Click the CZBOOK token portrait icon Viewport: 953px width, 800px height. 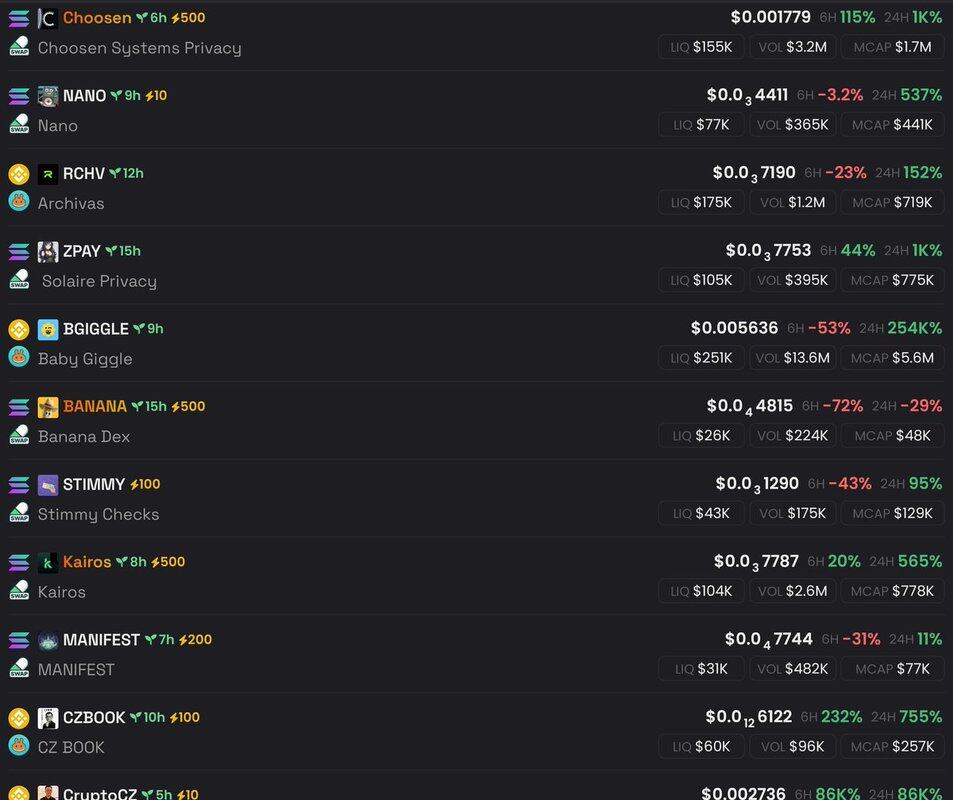tap(48, 718)
